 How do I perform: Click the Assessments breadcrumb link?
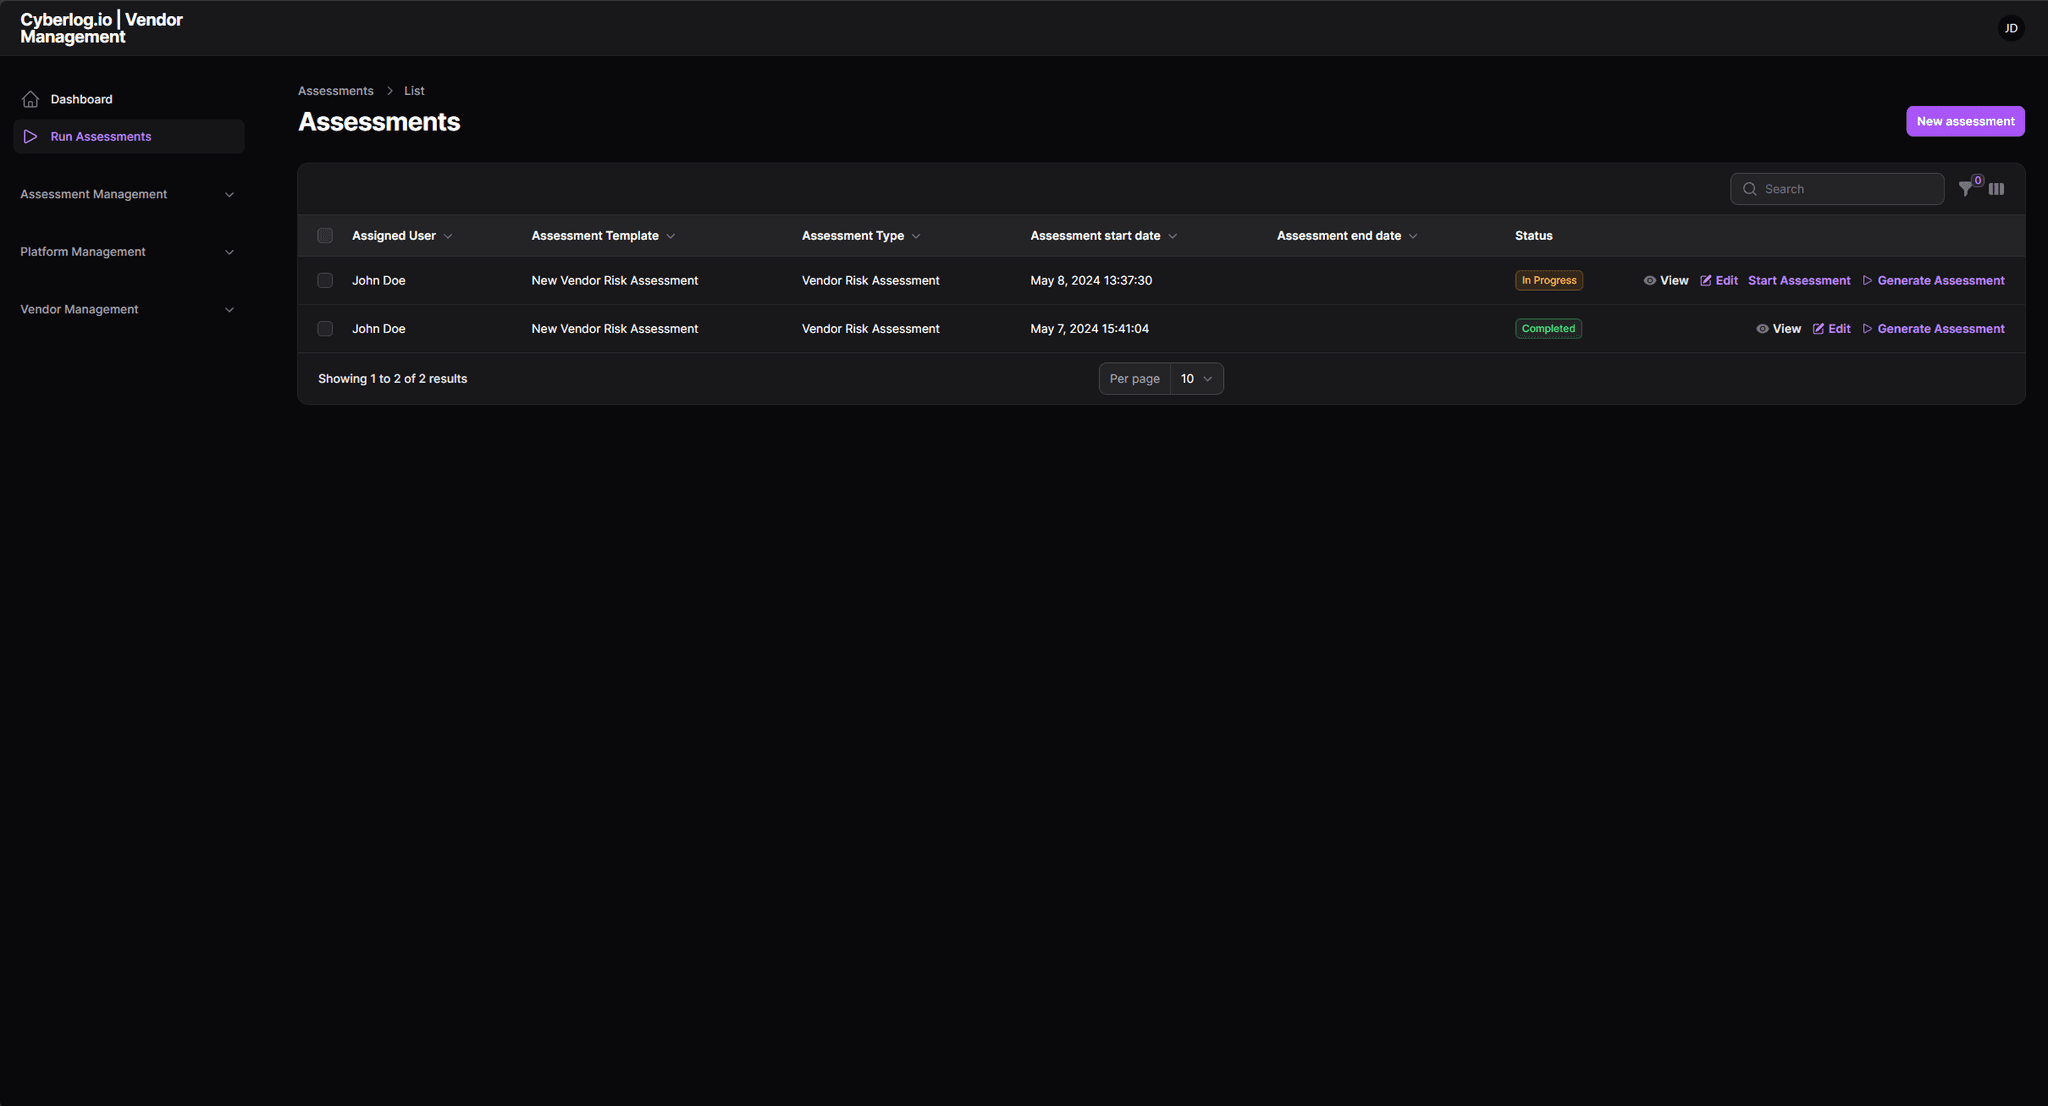pos(335,90)
